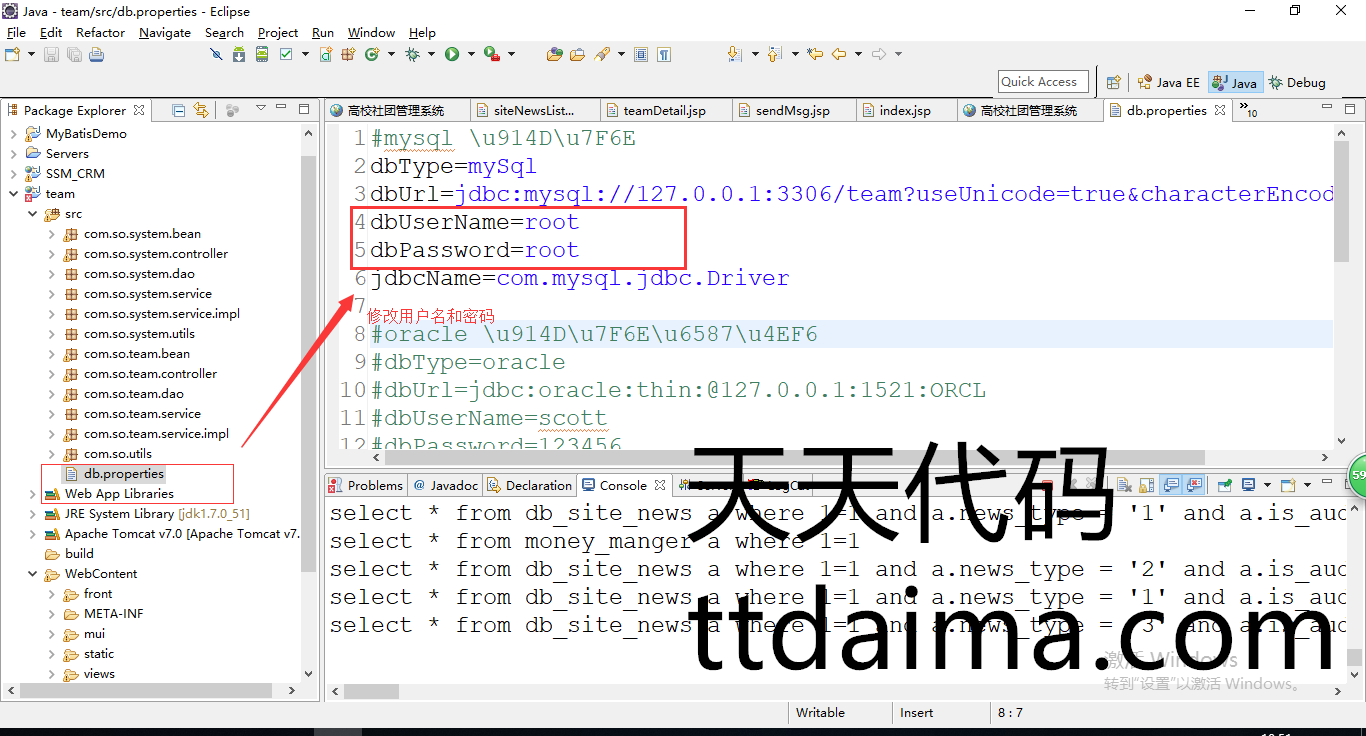Toggle Show Whitespace Characters button
This screenshot has height=736, width=1366.
point(664,54)
